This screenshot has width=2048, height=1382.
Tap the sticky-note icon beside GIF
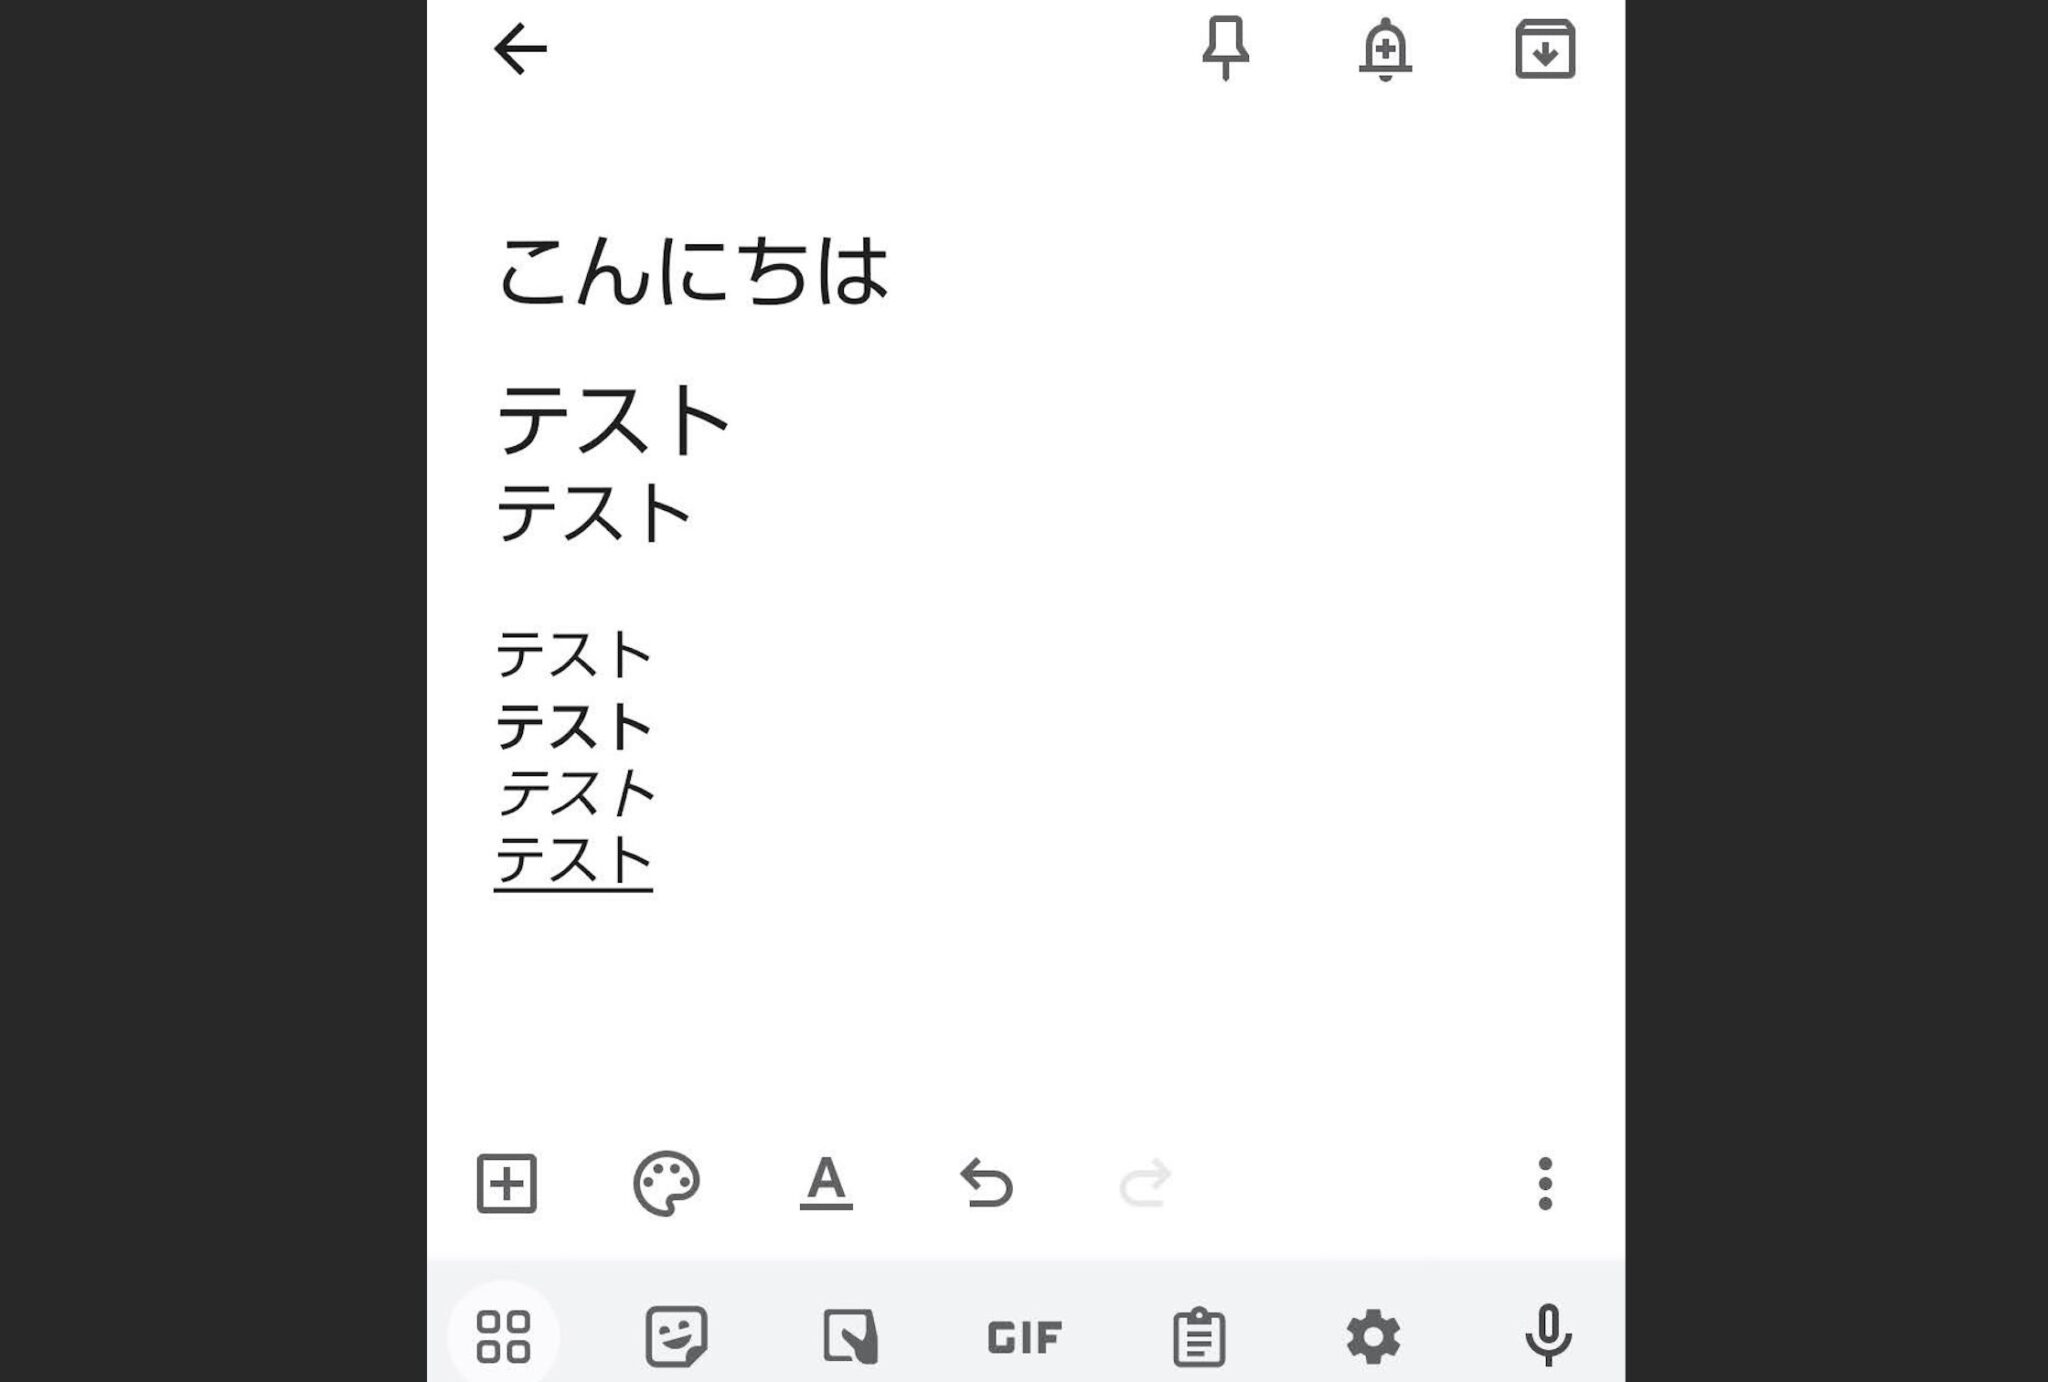850,1336
